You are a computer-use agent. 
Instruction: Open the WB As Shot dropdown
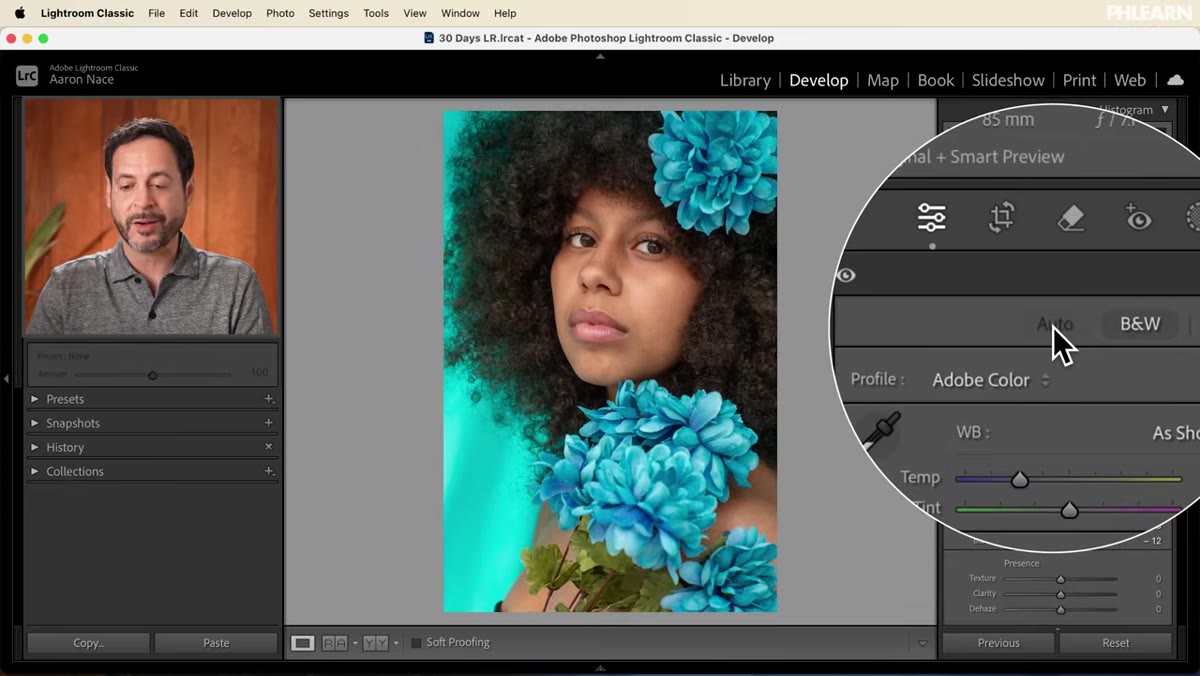(1175, 433)
